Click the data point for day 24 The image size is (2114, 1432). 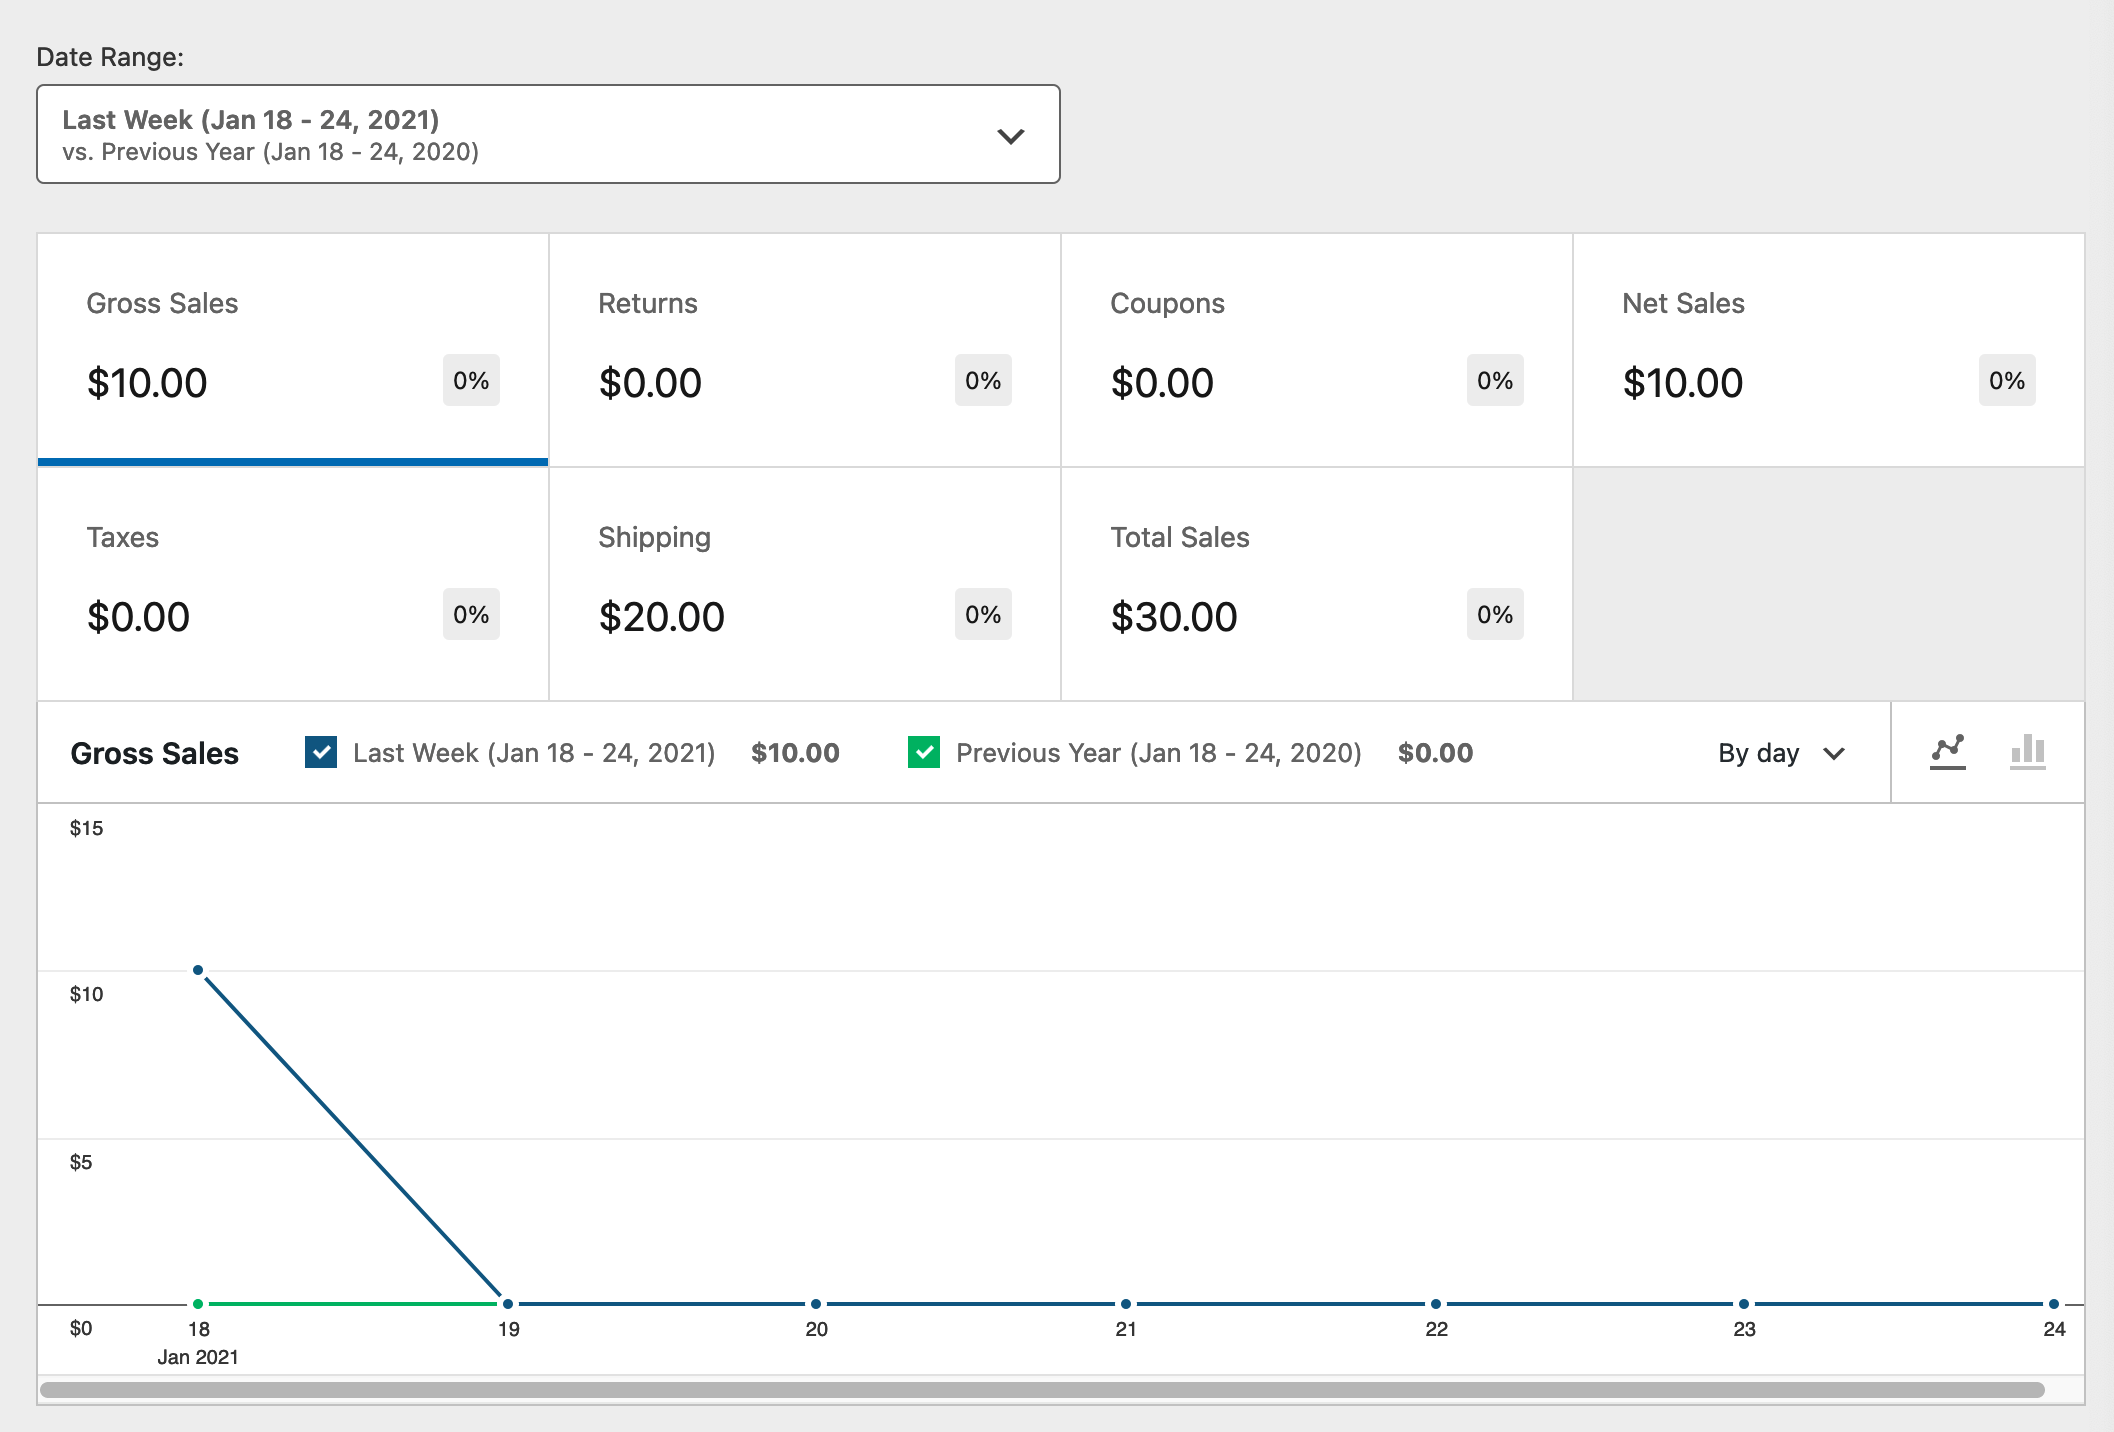pyautogui.click(x=2054, y=1304)
